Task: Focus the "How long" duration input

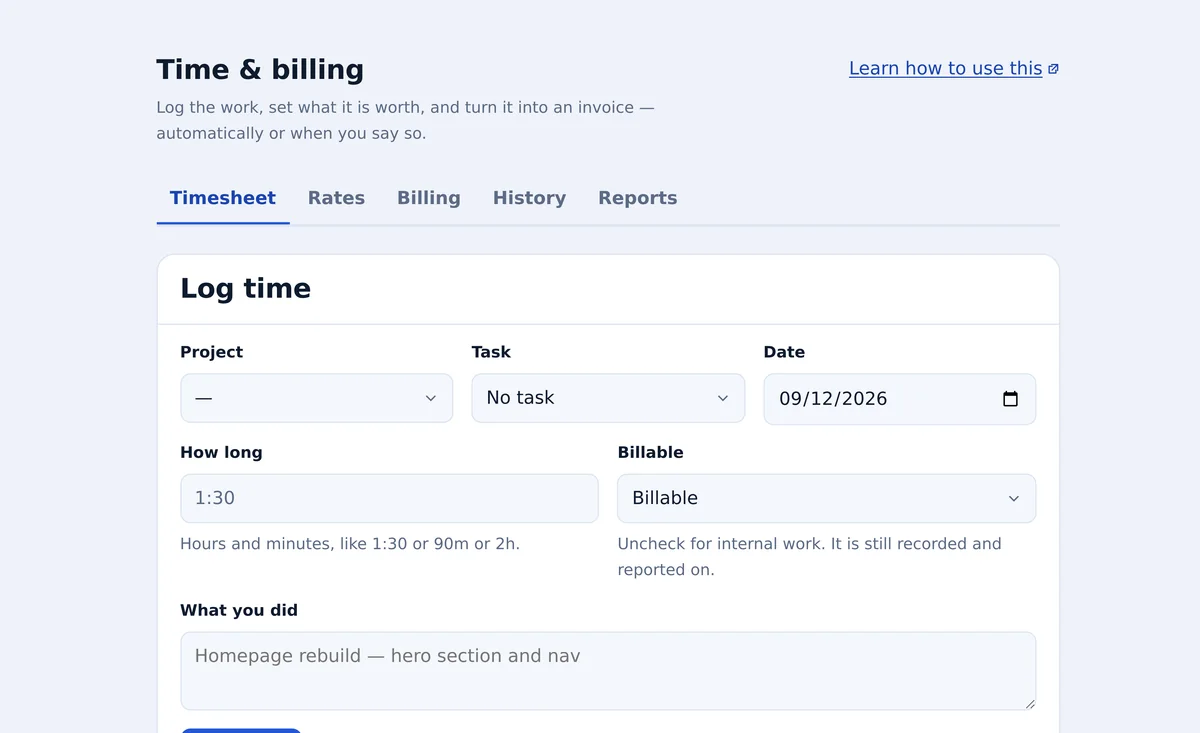Action: (390, 498)
